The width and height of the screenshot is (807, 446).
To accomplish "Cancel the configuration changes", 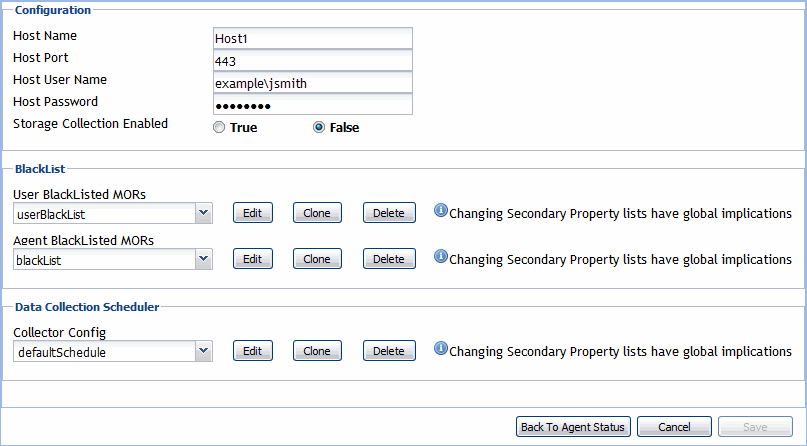I will 674,427.
